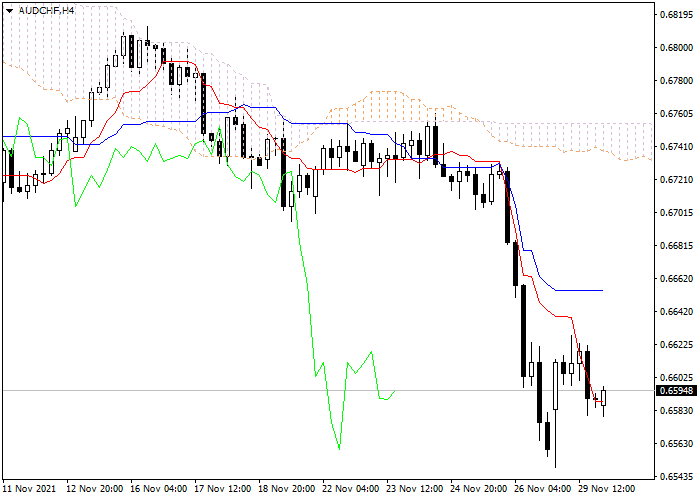The height and width of the screenshot is (500, 700).
Task: Click the 22 Nov 04:00 time label
Action: point(351,489)
